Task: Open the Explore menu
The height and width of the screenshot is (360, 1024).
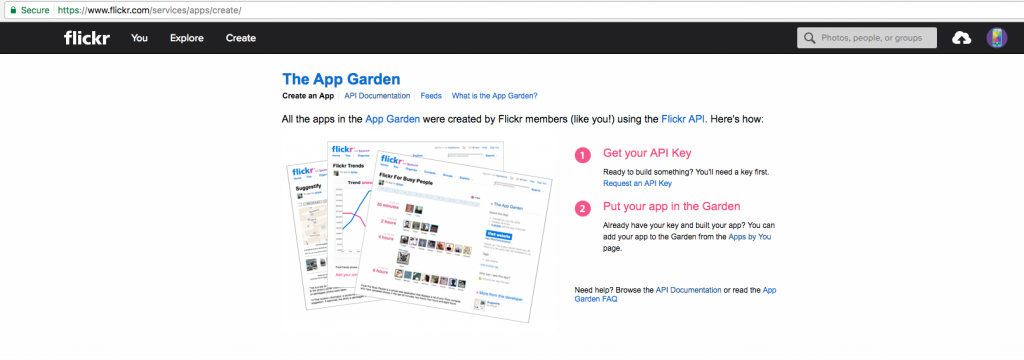Action: pos(187,38)
